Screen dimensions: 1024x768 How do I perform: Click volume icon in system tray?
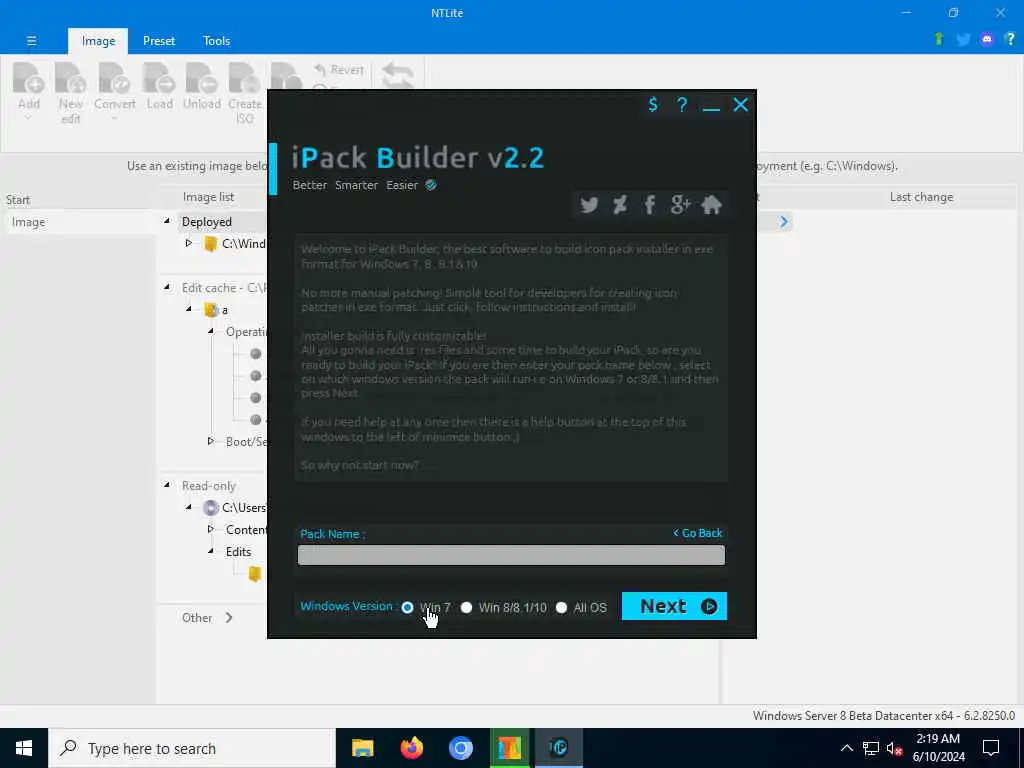[893, 748]
